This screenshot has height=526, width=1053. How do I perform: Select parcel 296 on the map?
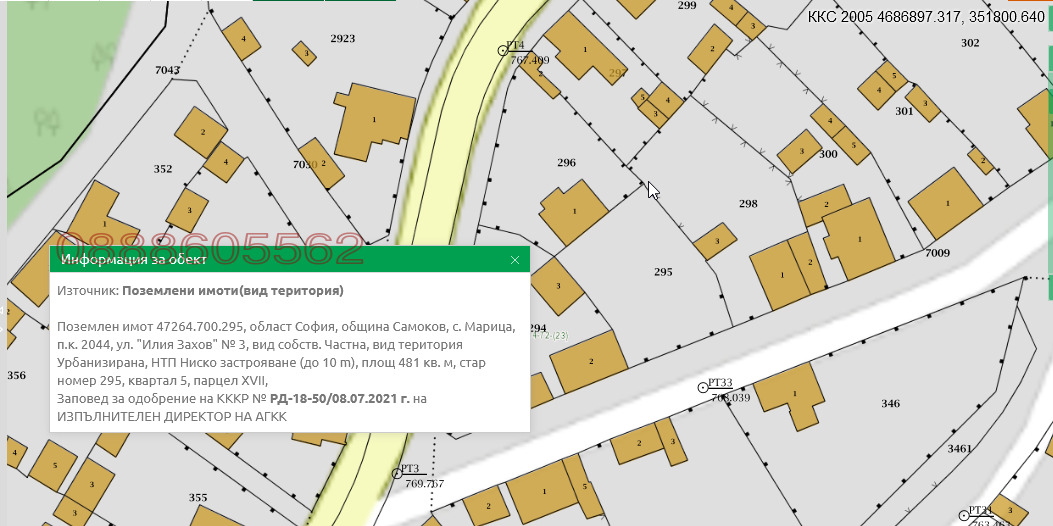click(x=567, y=162)
